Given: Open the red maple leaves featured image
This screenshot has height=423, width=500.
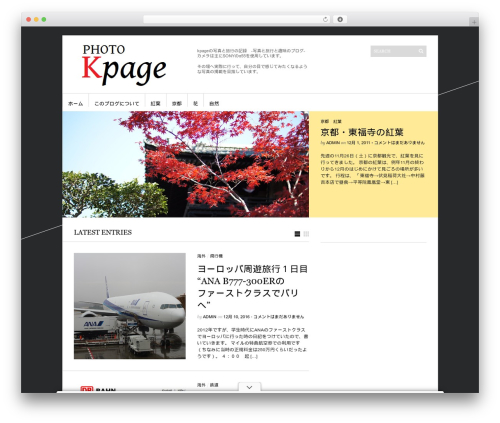Looking at the screenshot, I should tap(186, 164).
